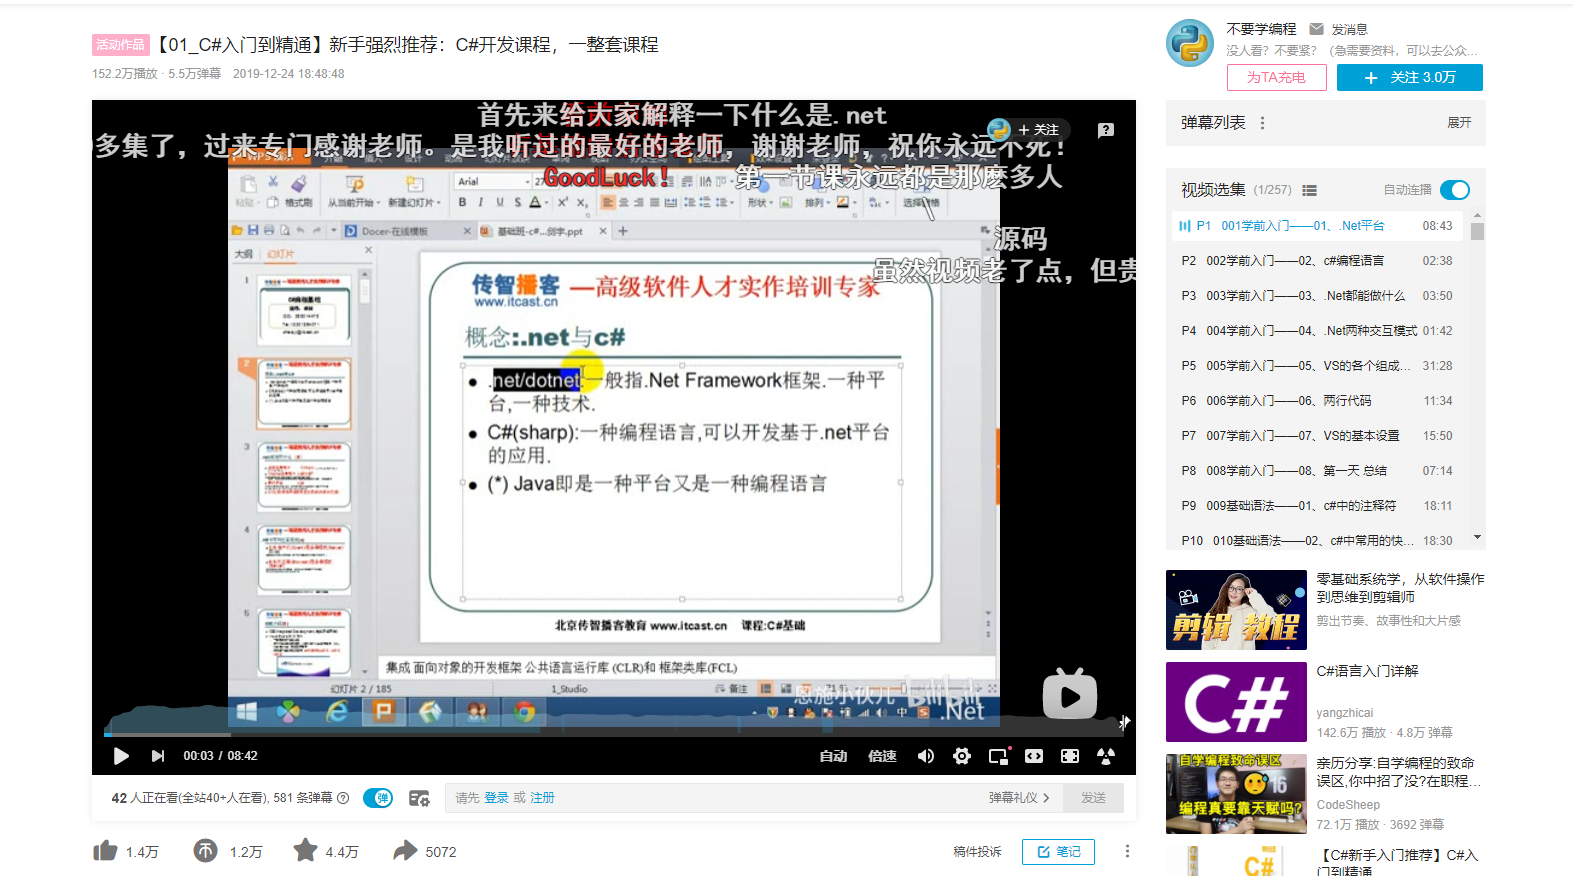Image resolution: width=1573 pixels, height=876 pixels.
Task: Open more options beside 笔记 button
Action: [x=1127, y=852]
